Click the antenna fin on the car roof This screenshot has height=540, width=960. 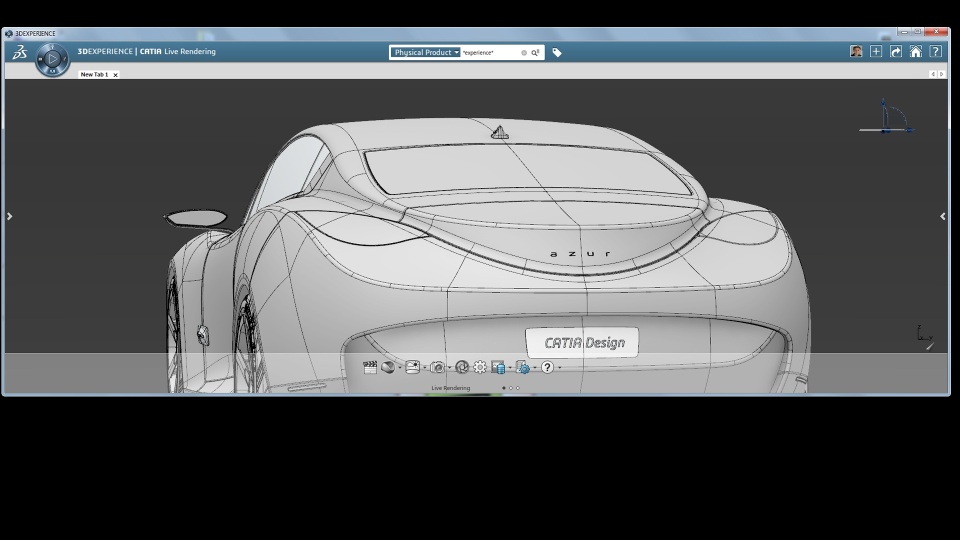click(500, 132)
